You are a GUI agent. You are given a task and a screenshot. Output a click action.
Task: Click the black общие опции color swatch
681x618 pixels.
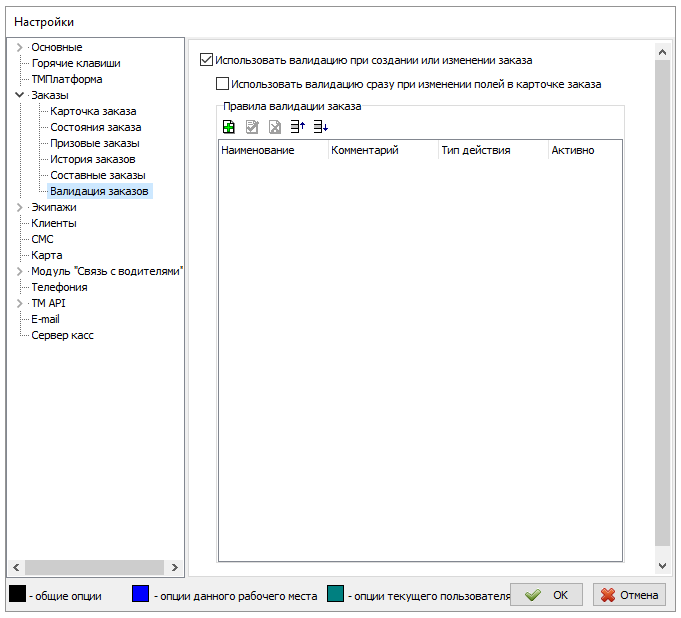click(x=17, y=595)
